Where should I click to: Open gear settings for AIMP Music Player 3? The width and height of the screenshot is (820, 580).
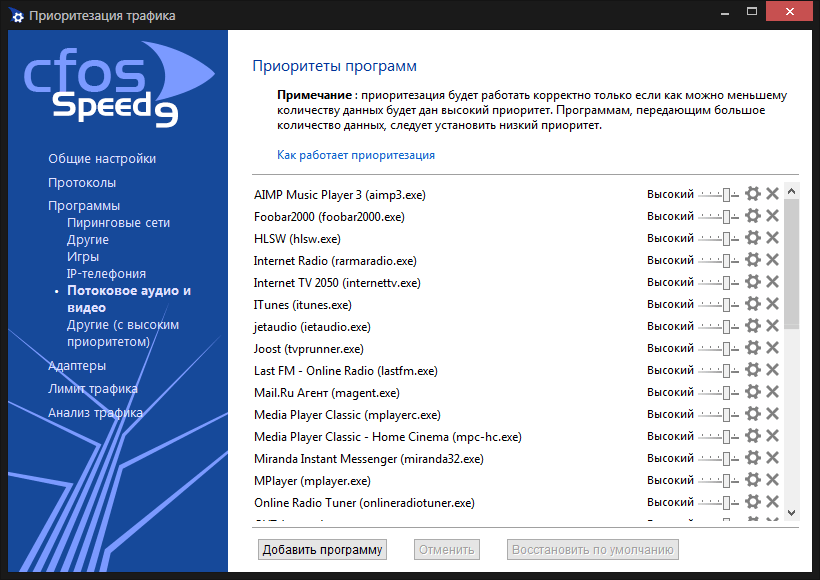(753, 194)
